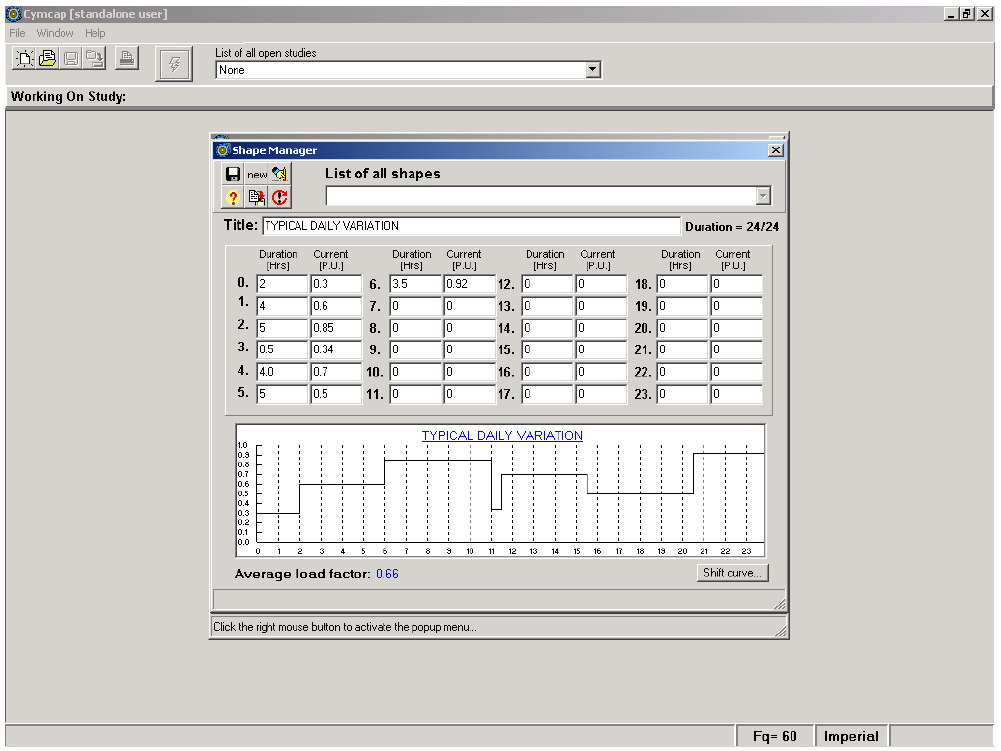Click row 4 Duration field with 4.0

click(282, 372)
